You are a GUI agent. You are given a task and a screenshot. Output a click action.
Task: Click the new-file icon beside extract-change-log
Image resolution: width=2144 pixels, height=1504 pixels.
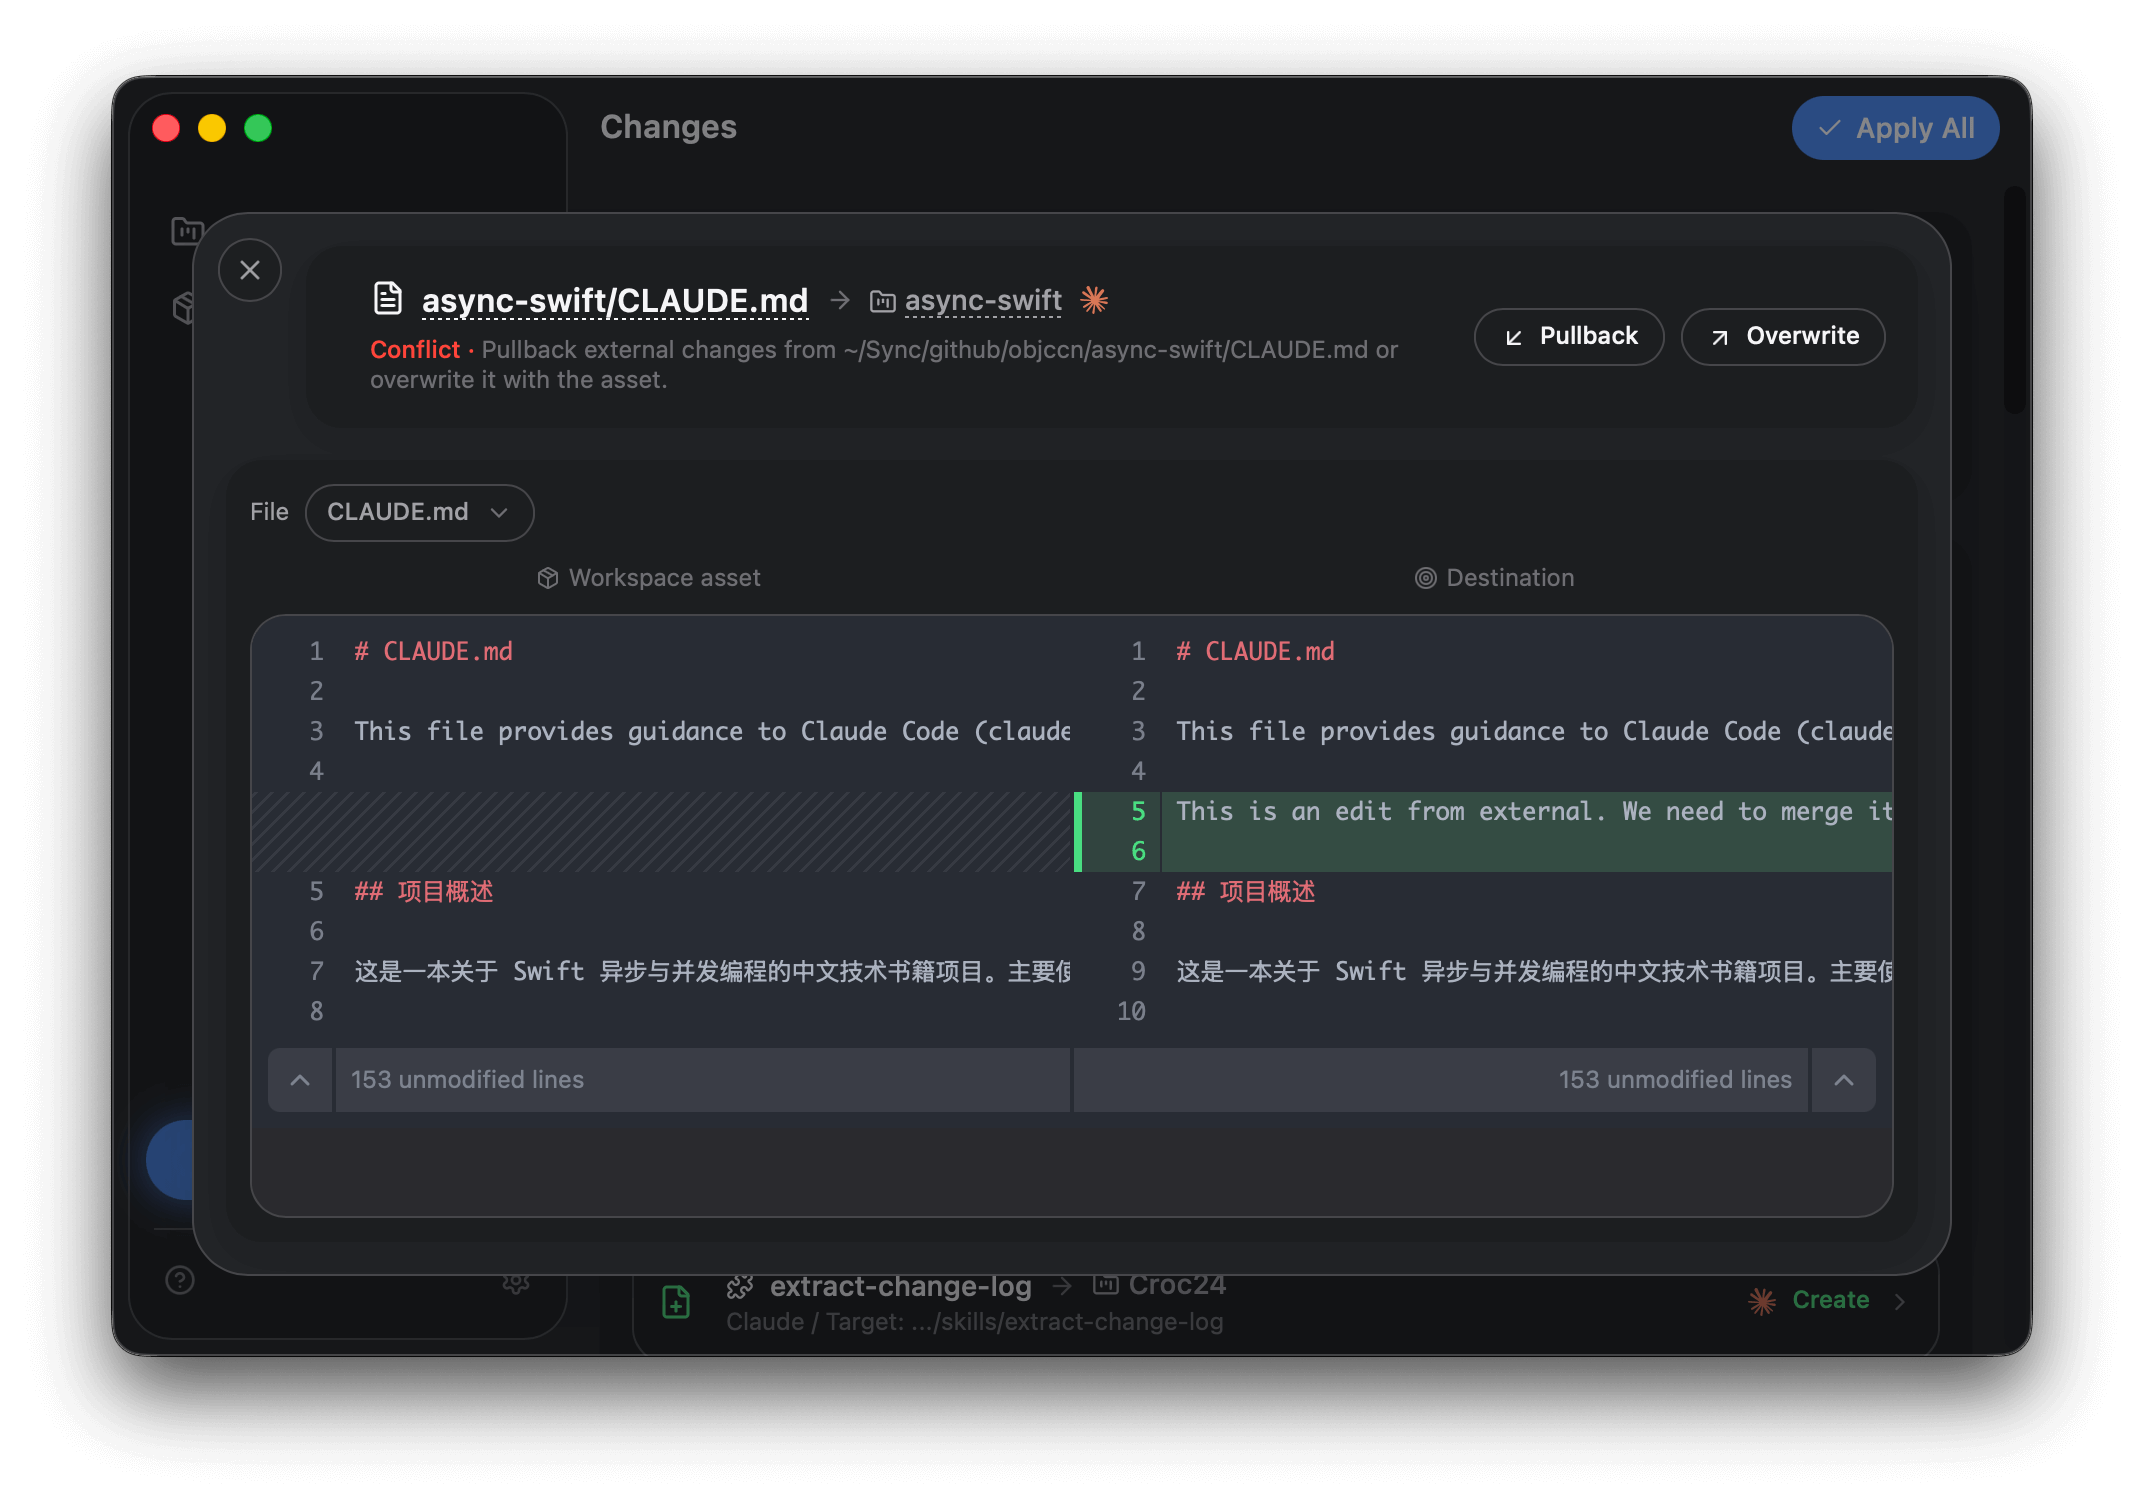pyautogui.click(x=676, y=1302)
